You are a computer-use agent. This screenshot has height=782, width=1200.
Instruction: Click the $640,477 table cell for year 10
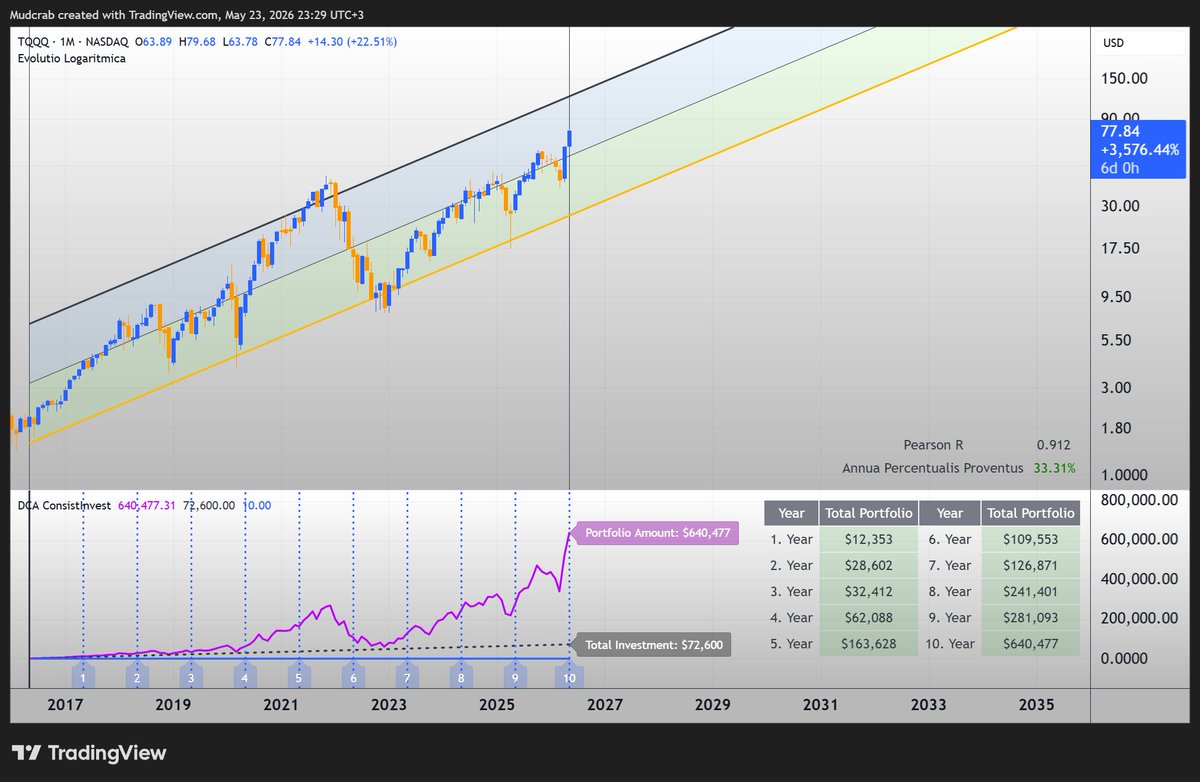click(x=1031, y=643)
